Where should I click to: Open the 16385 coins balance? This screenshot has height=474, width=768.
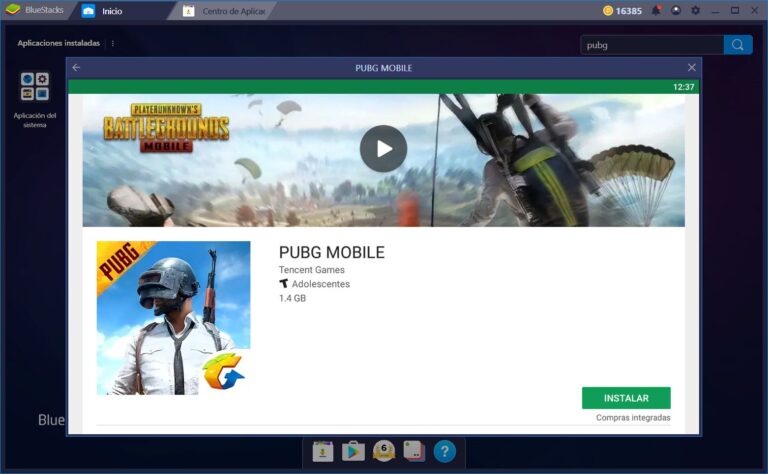[x=622, y=11]
